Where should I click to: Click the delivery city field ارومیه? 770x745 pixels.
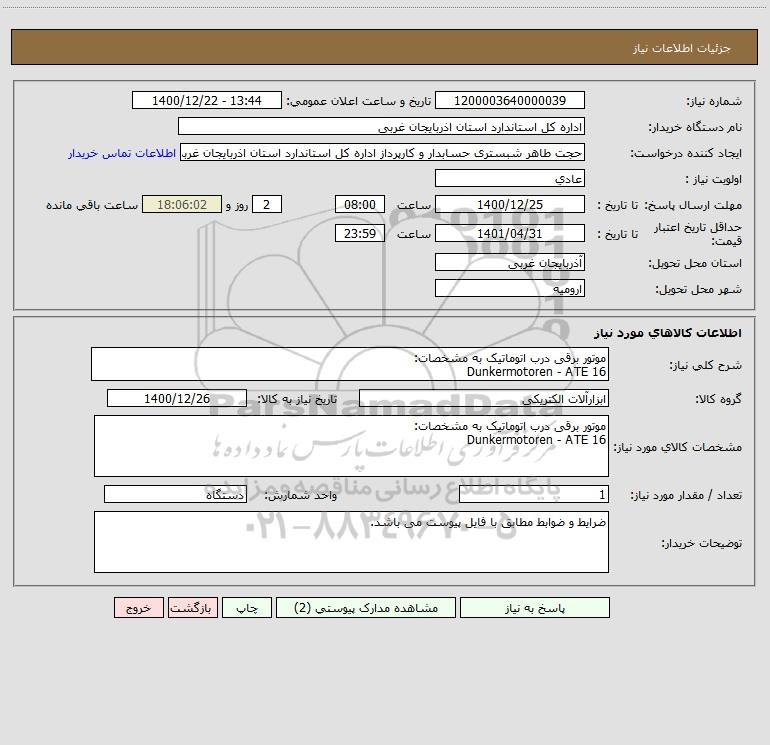coord(510,288)
